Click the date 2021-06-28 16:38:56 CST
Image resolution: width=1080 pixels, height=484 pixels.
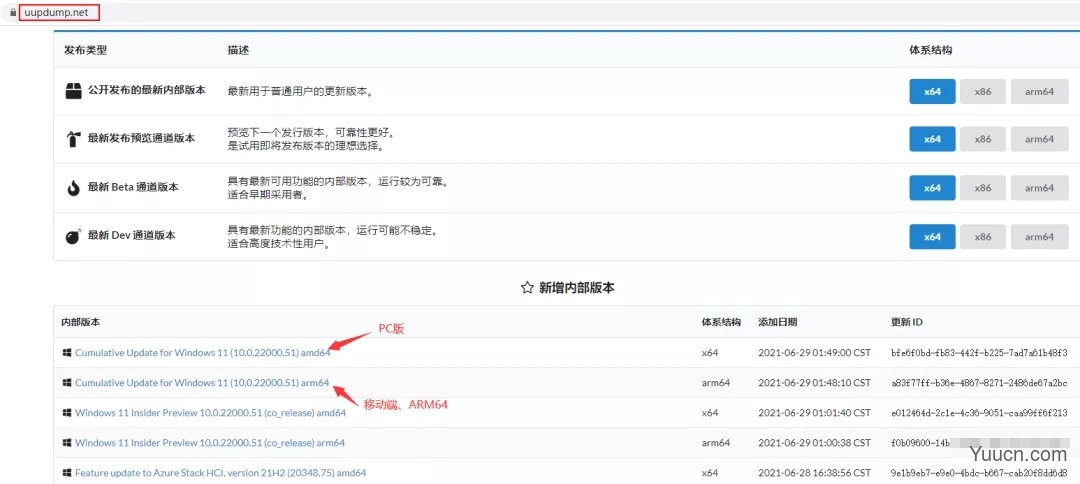[x=815, y=473]
